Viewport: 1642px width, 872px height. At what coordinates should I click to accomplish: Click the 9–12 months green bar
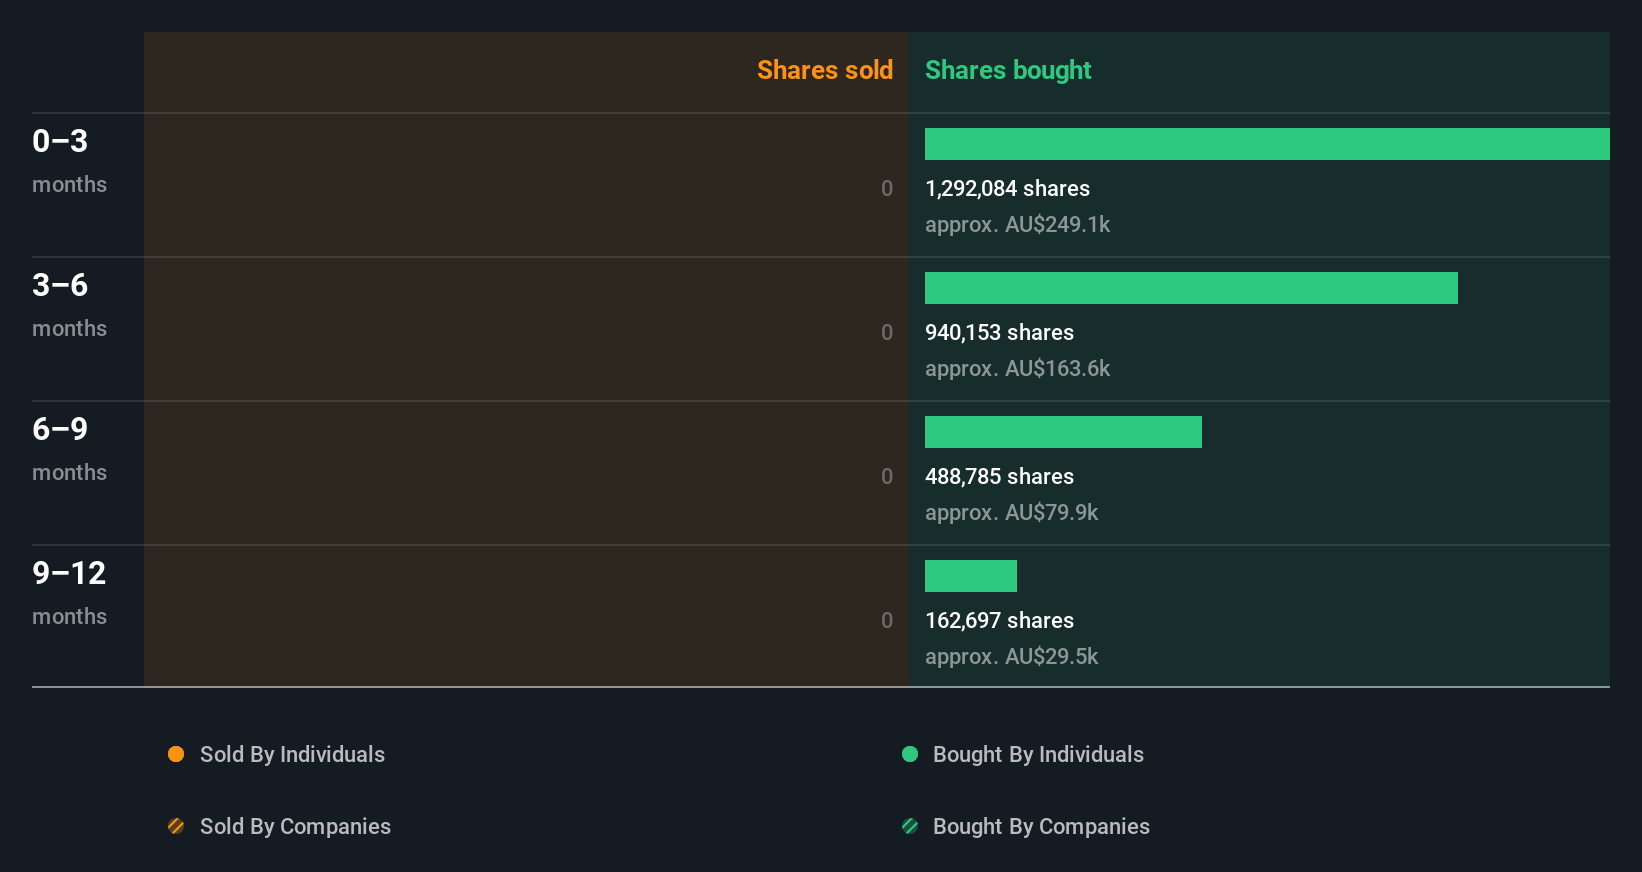point(971,576)
